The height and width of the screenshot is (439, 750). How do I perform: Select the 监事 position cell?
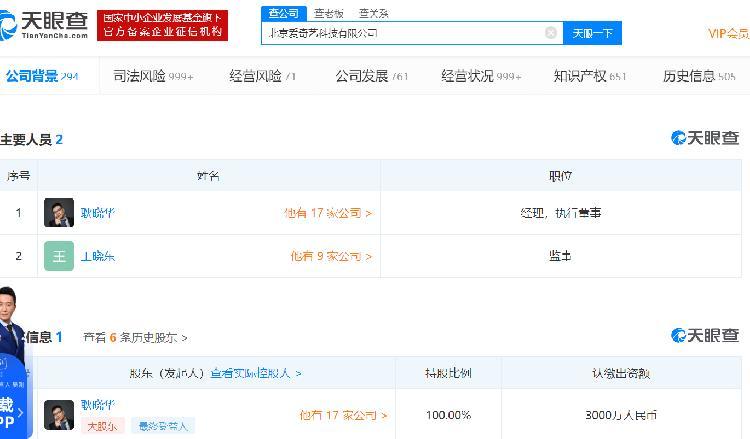tap(561, 256)
